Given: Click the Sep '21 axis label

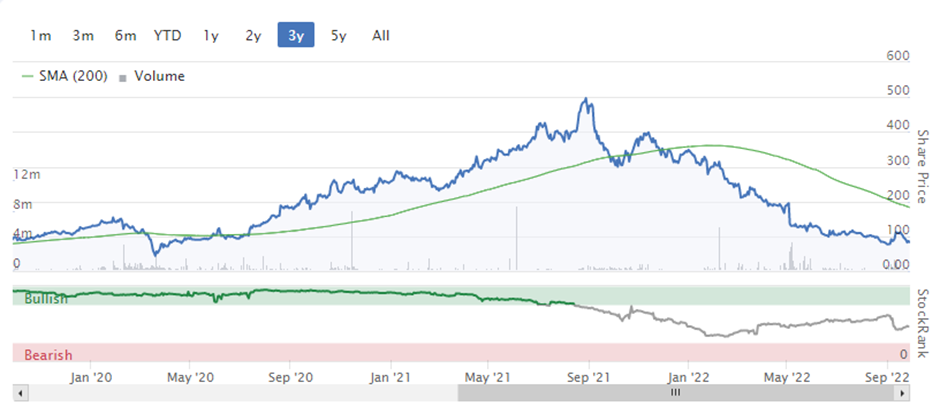Looking at the screenshot, I should click(589, 377).
